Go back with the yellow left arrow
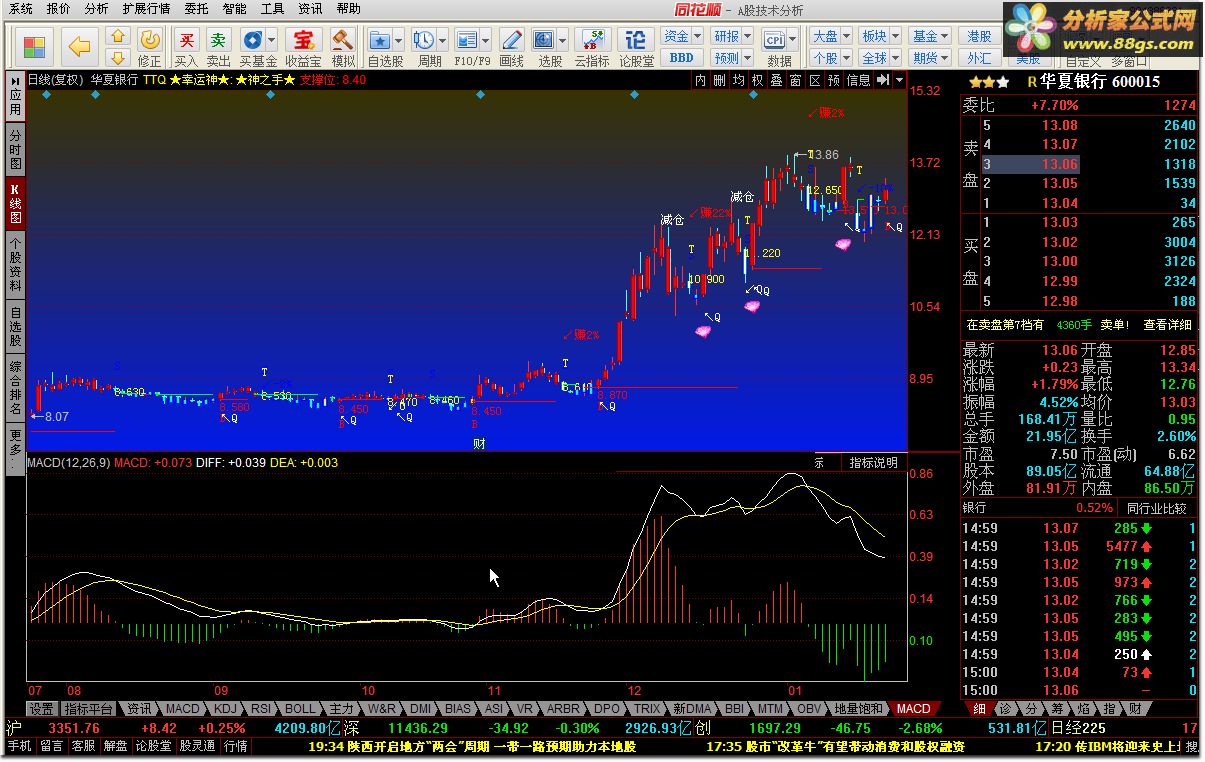The height and width of the screenshot is (762, 1205). click(x=80, y=46)
